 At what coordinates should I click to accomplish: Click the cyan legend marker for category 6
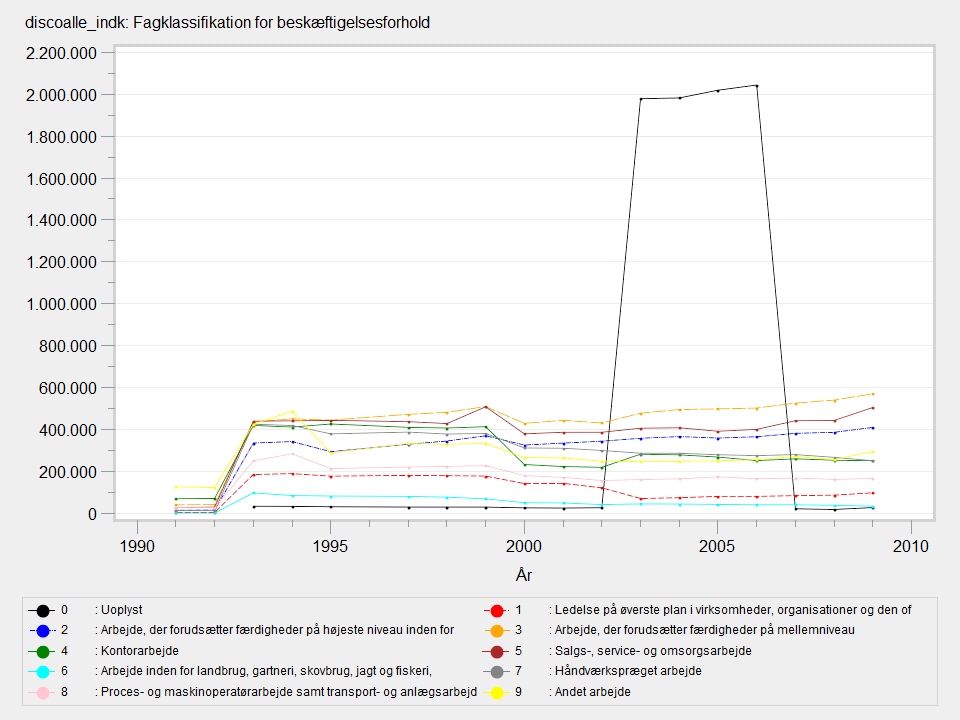(x=41, y=671)
